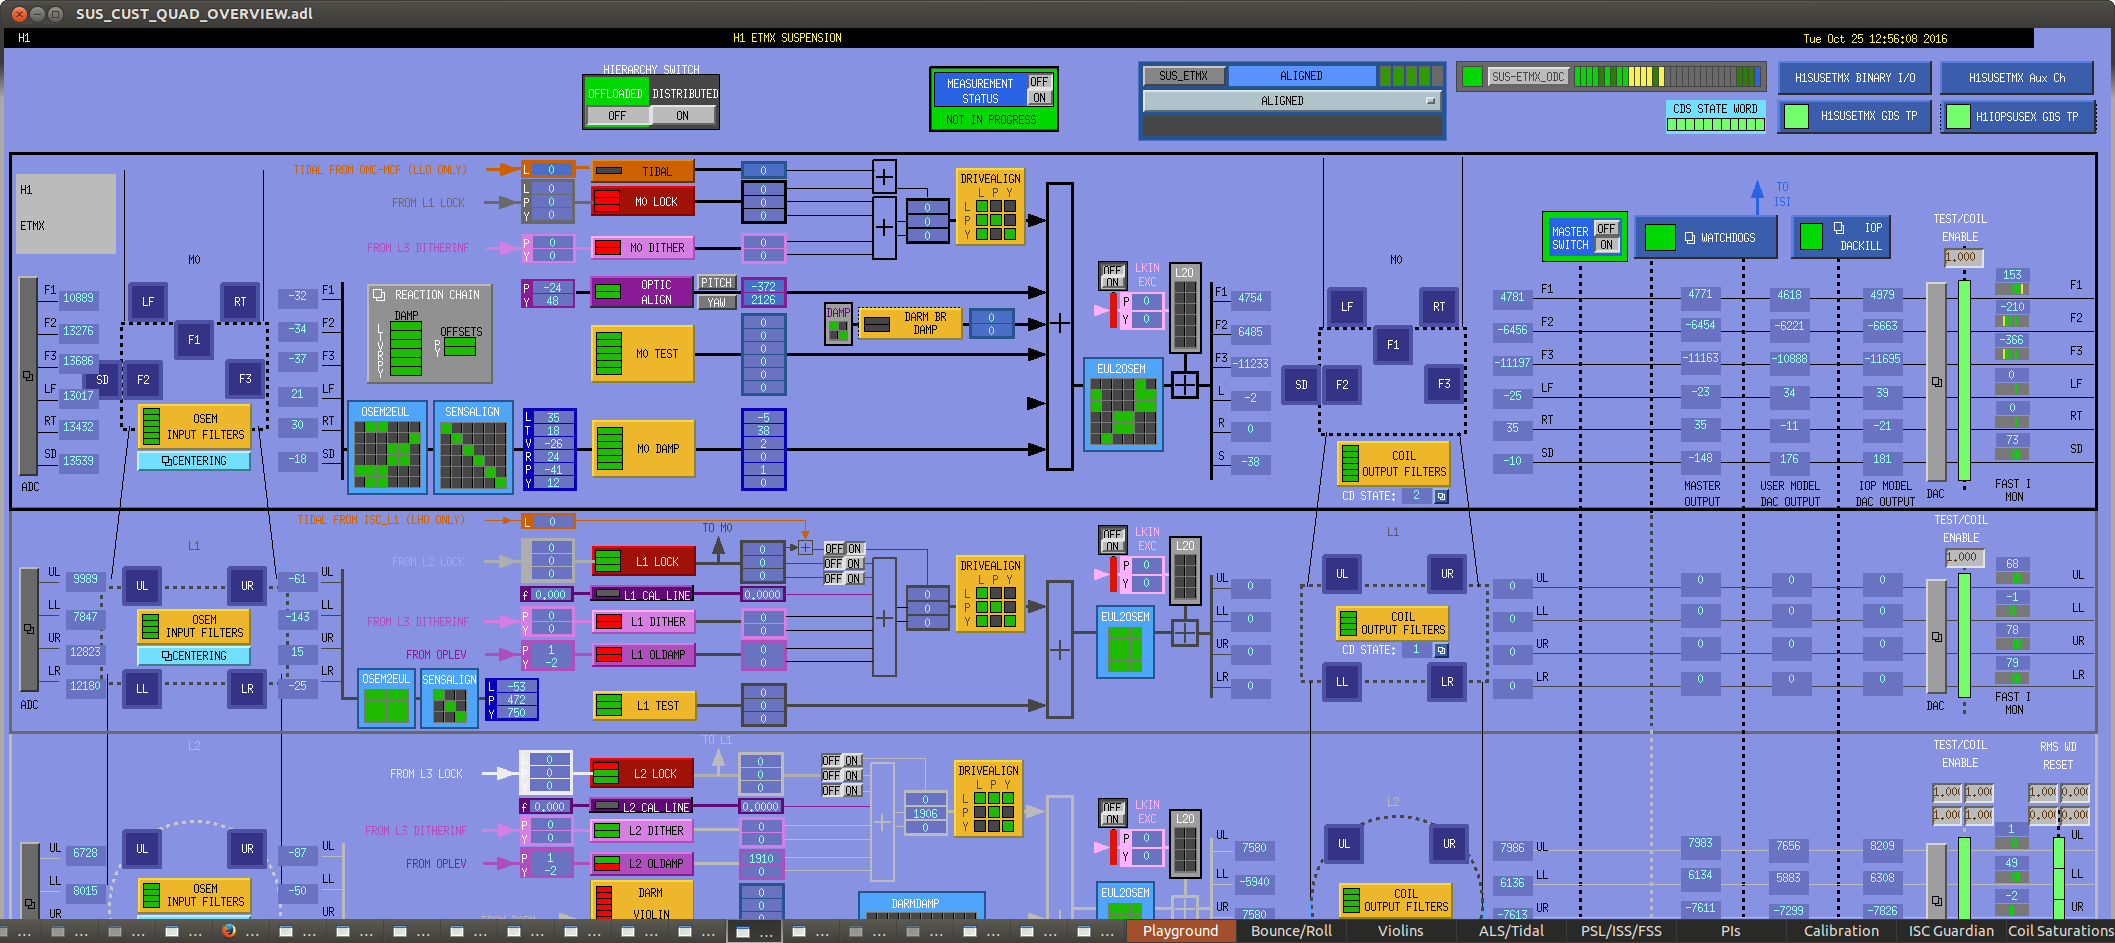The height and width of the screenshot is (943, 2115).
Task: Open H1IOPSUSEX GDS TP screen
Action: coord(2017,116)
